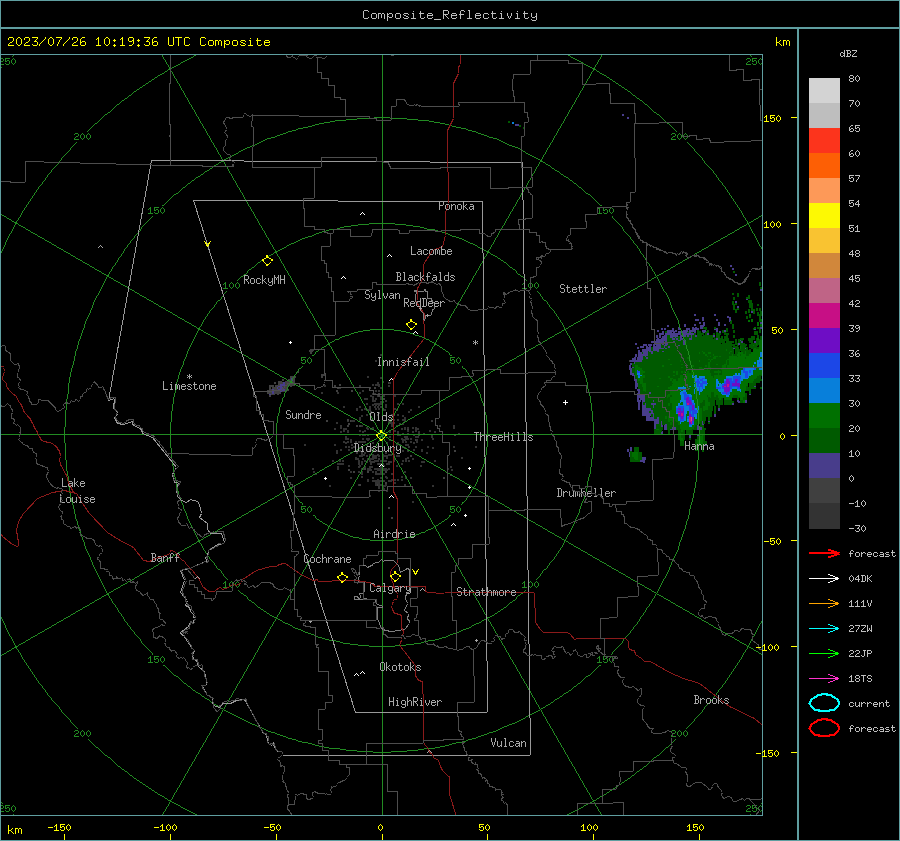Click the Okotoks label
900x841 pixels.
point(400,667)
